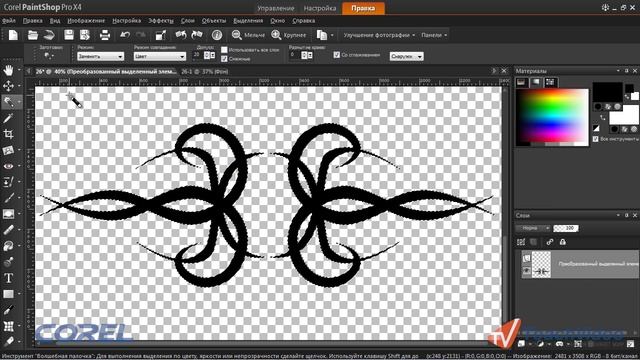
Task: Open Улучшение фотографии dropdown
Action: [x=379, y=35]
